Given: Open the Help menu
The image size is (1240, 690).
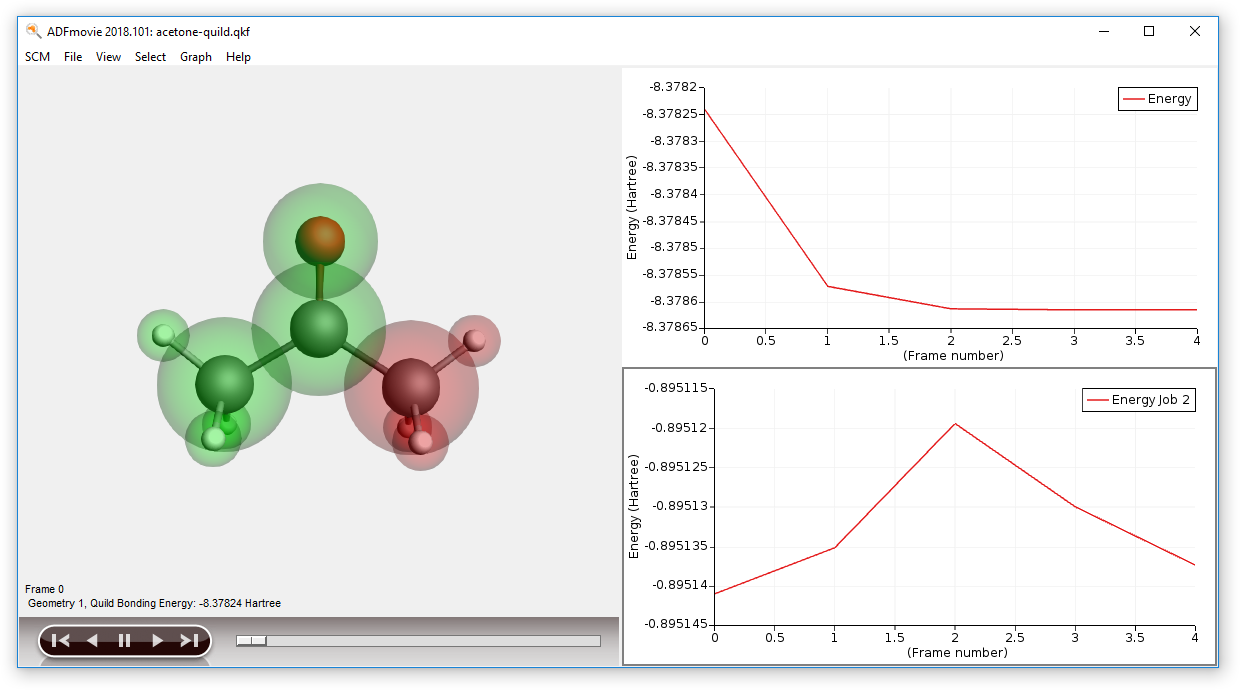Looking at the screenshot, I should tap(238, 57).
